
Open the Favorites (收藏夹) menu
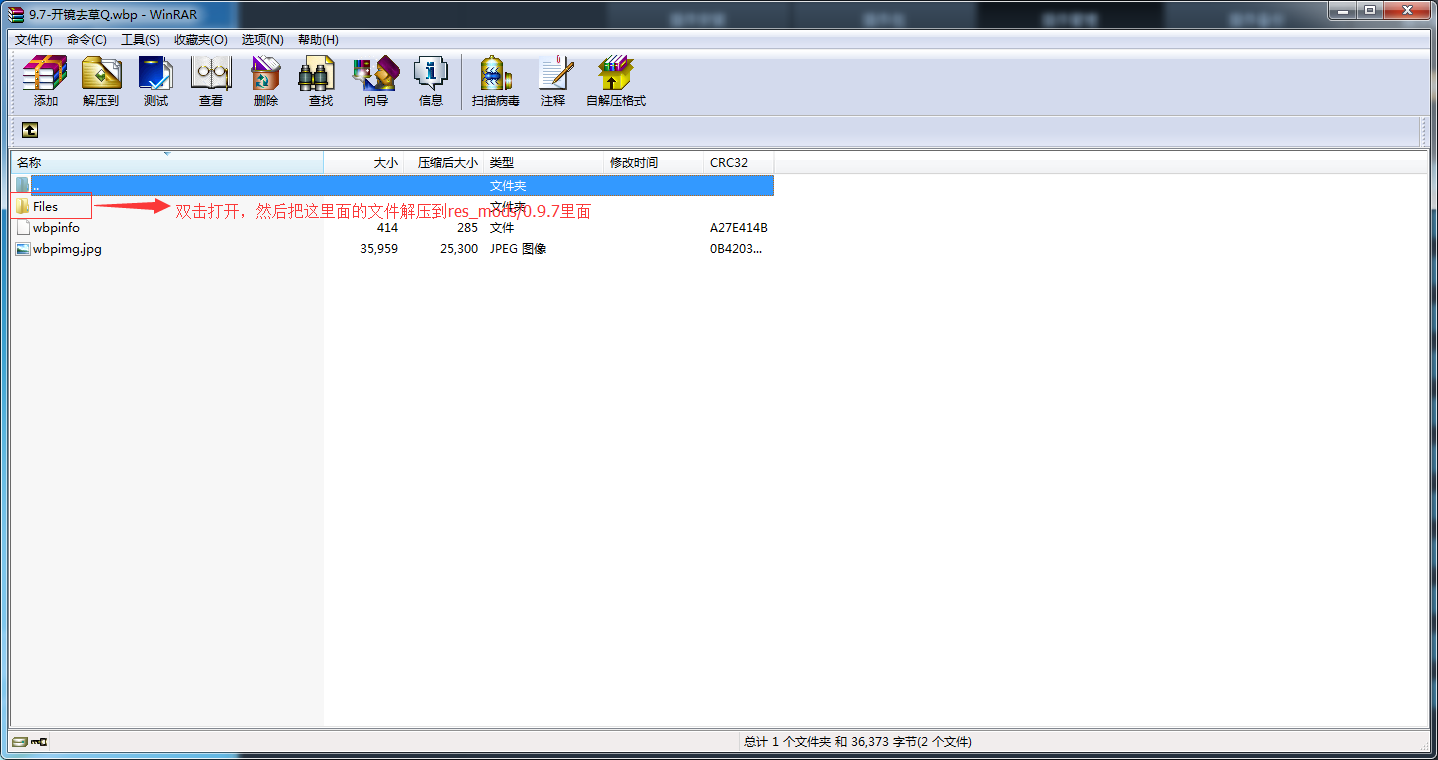point(201,40)
